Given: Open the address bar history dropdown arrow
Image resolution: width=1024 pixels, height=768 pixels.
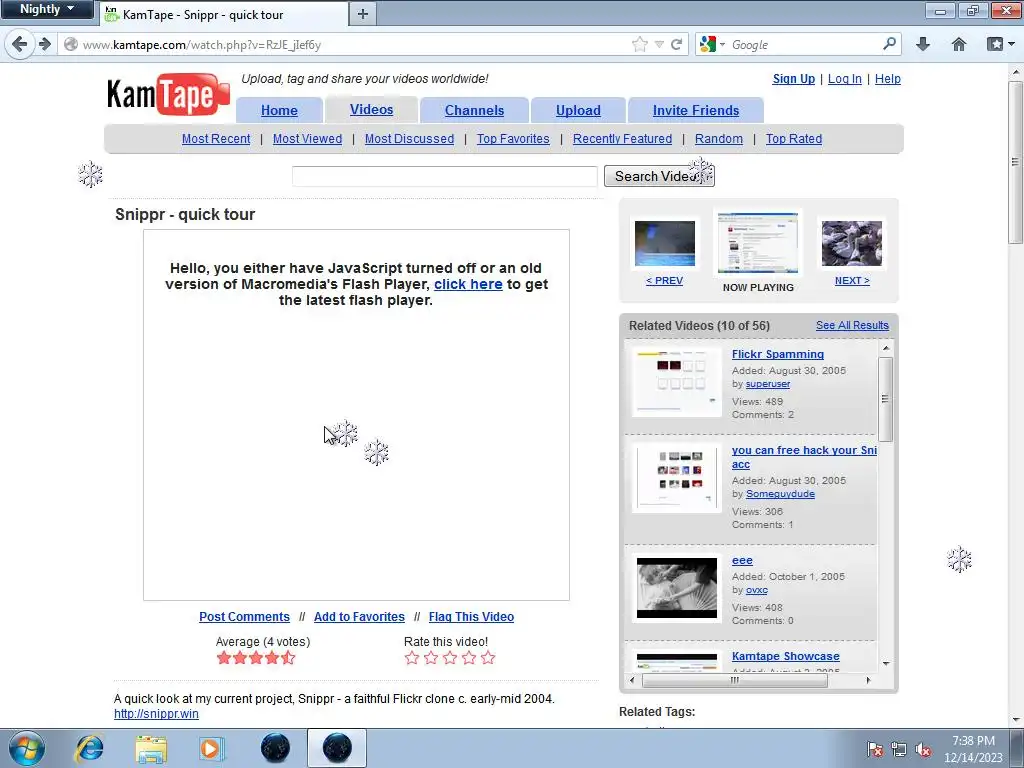Looking at the screenshot, I should 659,44.
